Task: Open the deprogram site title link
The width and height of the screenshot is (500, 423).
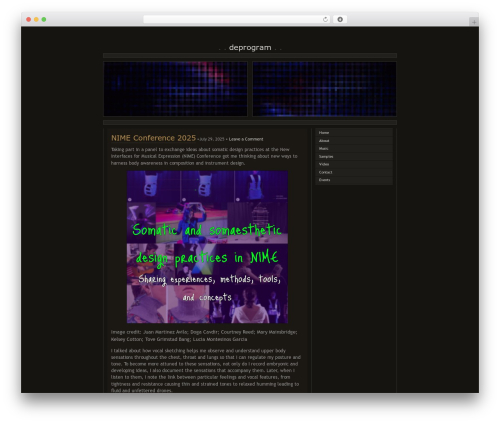Action: (x=250, y=48)
